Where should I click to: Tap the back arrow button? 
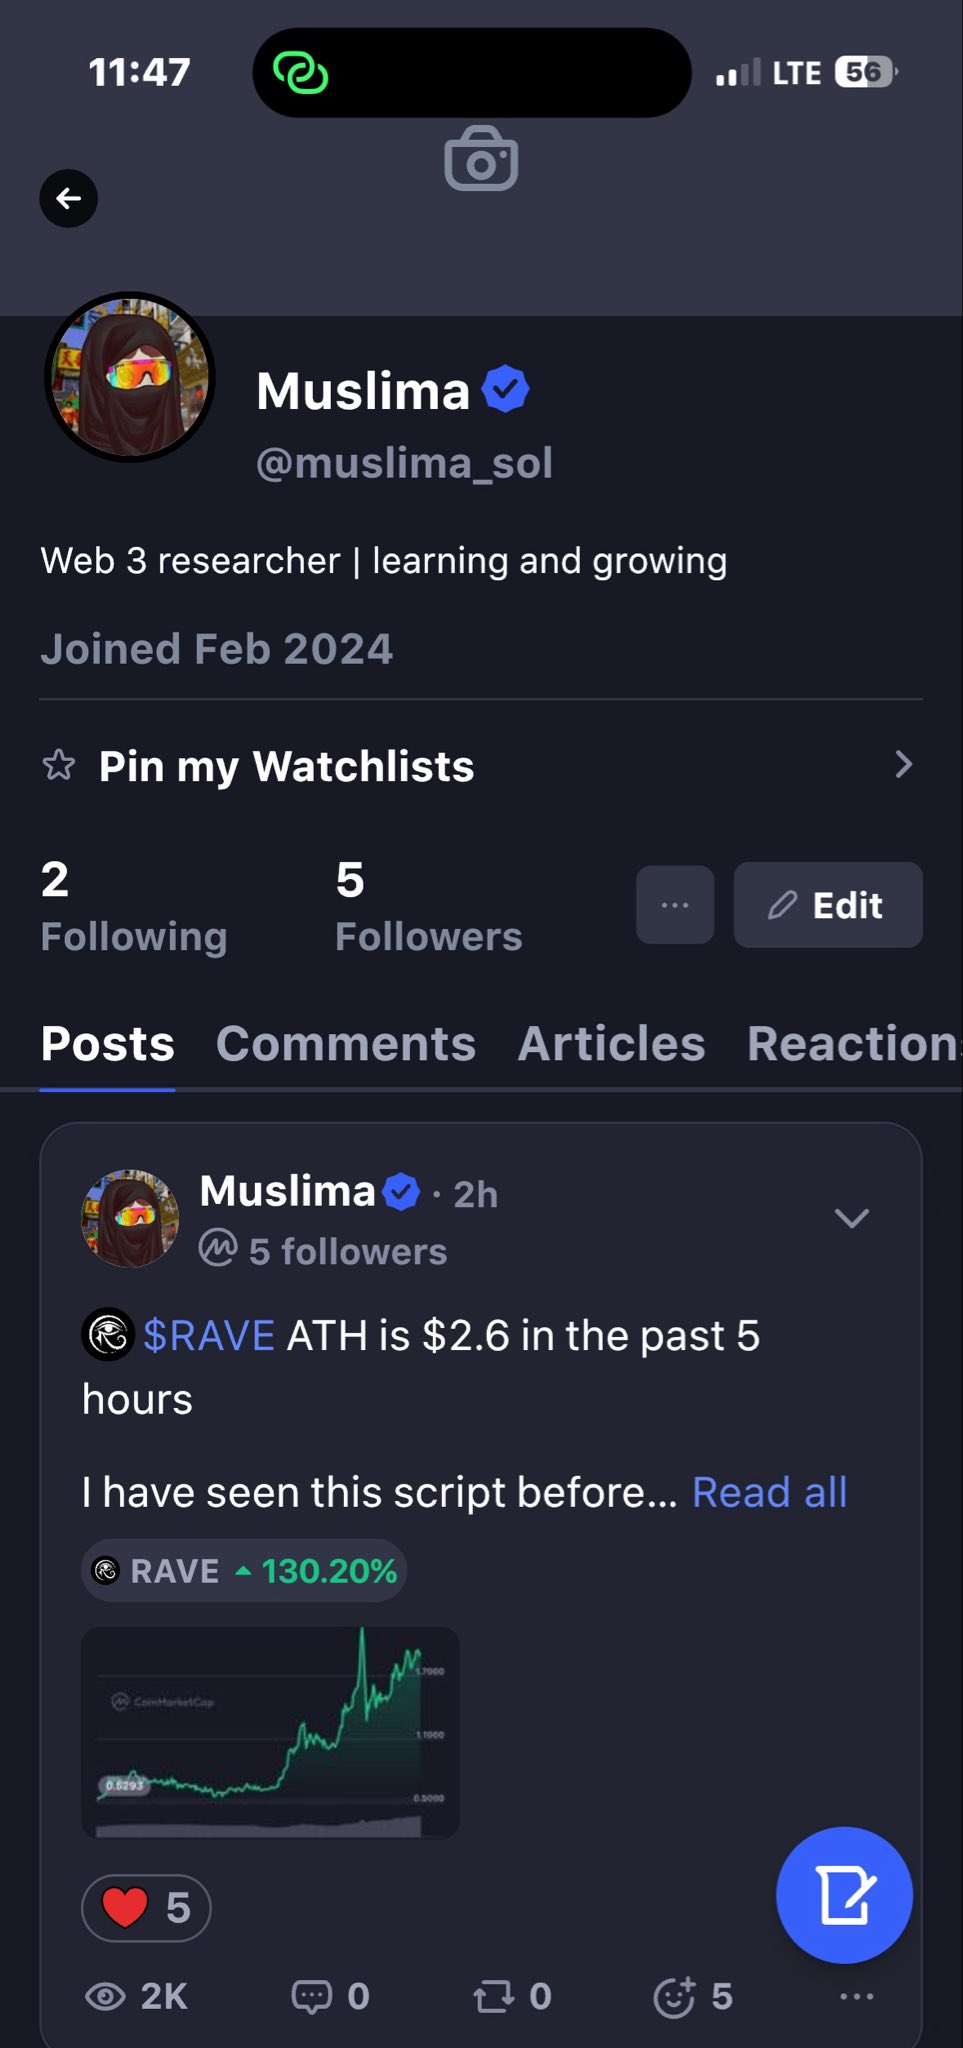pyautogui.click(x=68, y=198)
